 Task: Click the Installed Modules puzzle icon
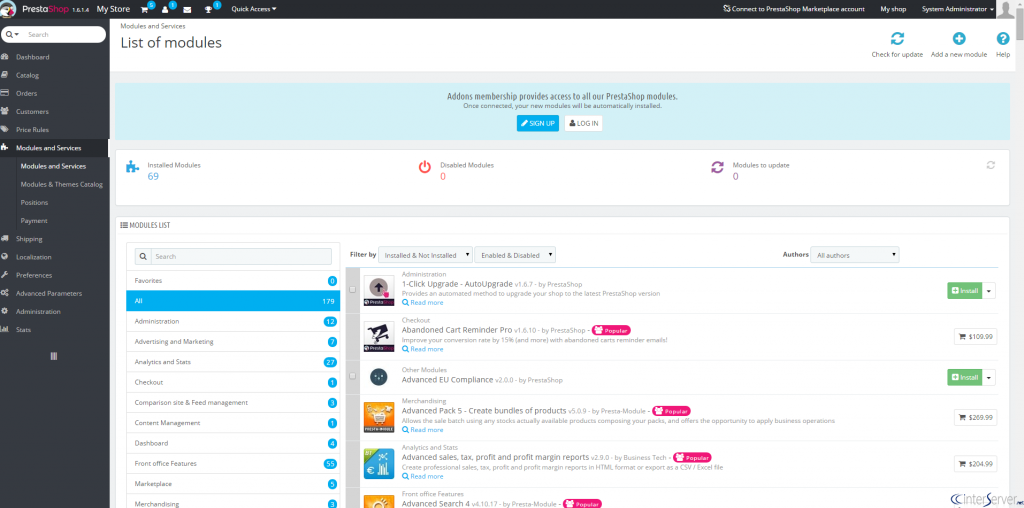[x=133, y=167]
